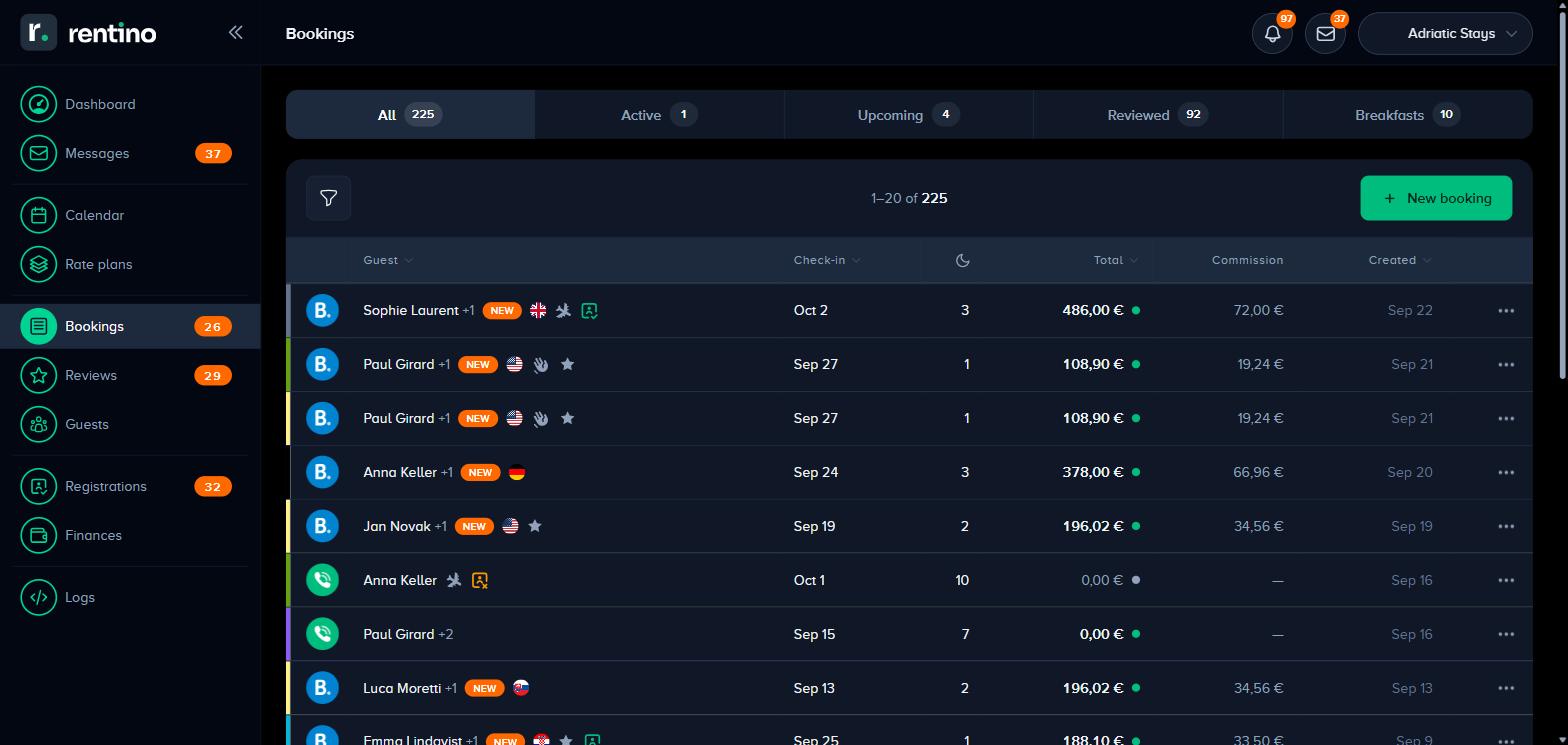Open the filter funnel icon

pos(328,198)
